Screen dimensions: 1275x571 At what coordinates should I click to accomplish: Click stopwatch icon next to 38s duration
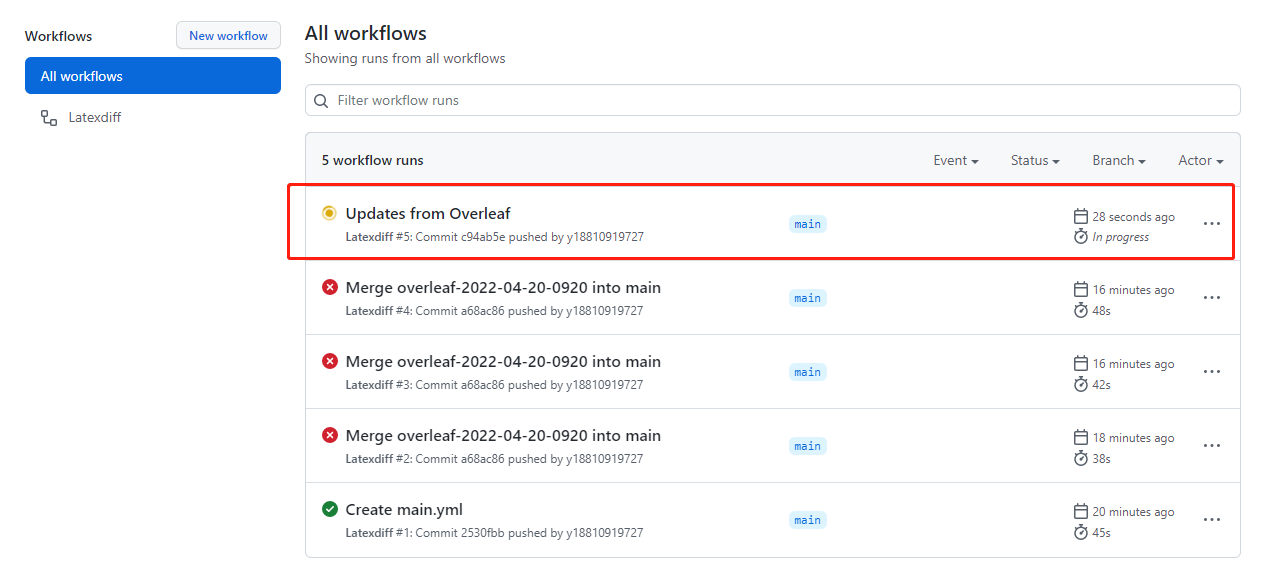[1080, 459]
